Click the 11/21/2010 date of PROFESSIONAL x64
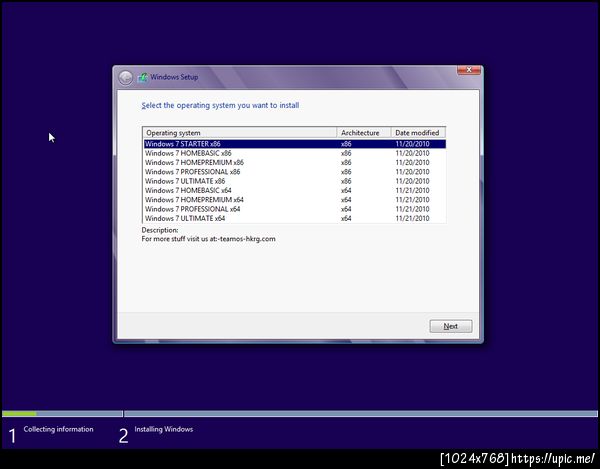The width and height of the screenshot is (600, 469). tap(412, 209)
